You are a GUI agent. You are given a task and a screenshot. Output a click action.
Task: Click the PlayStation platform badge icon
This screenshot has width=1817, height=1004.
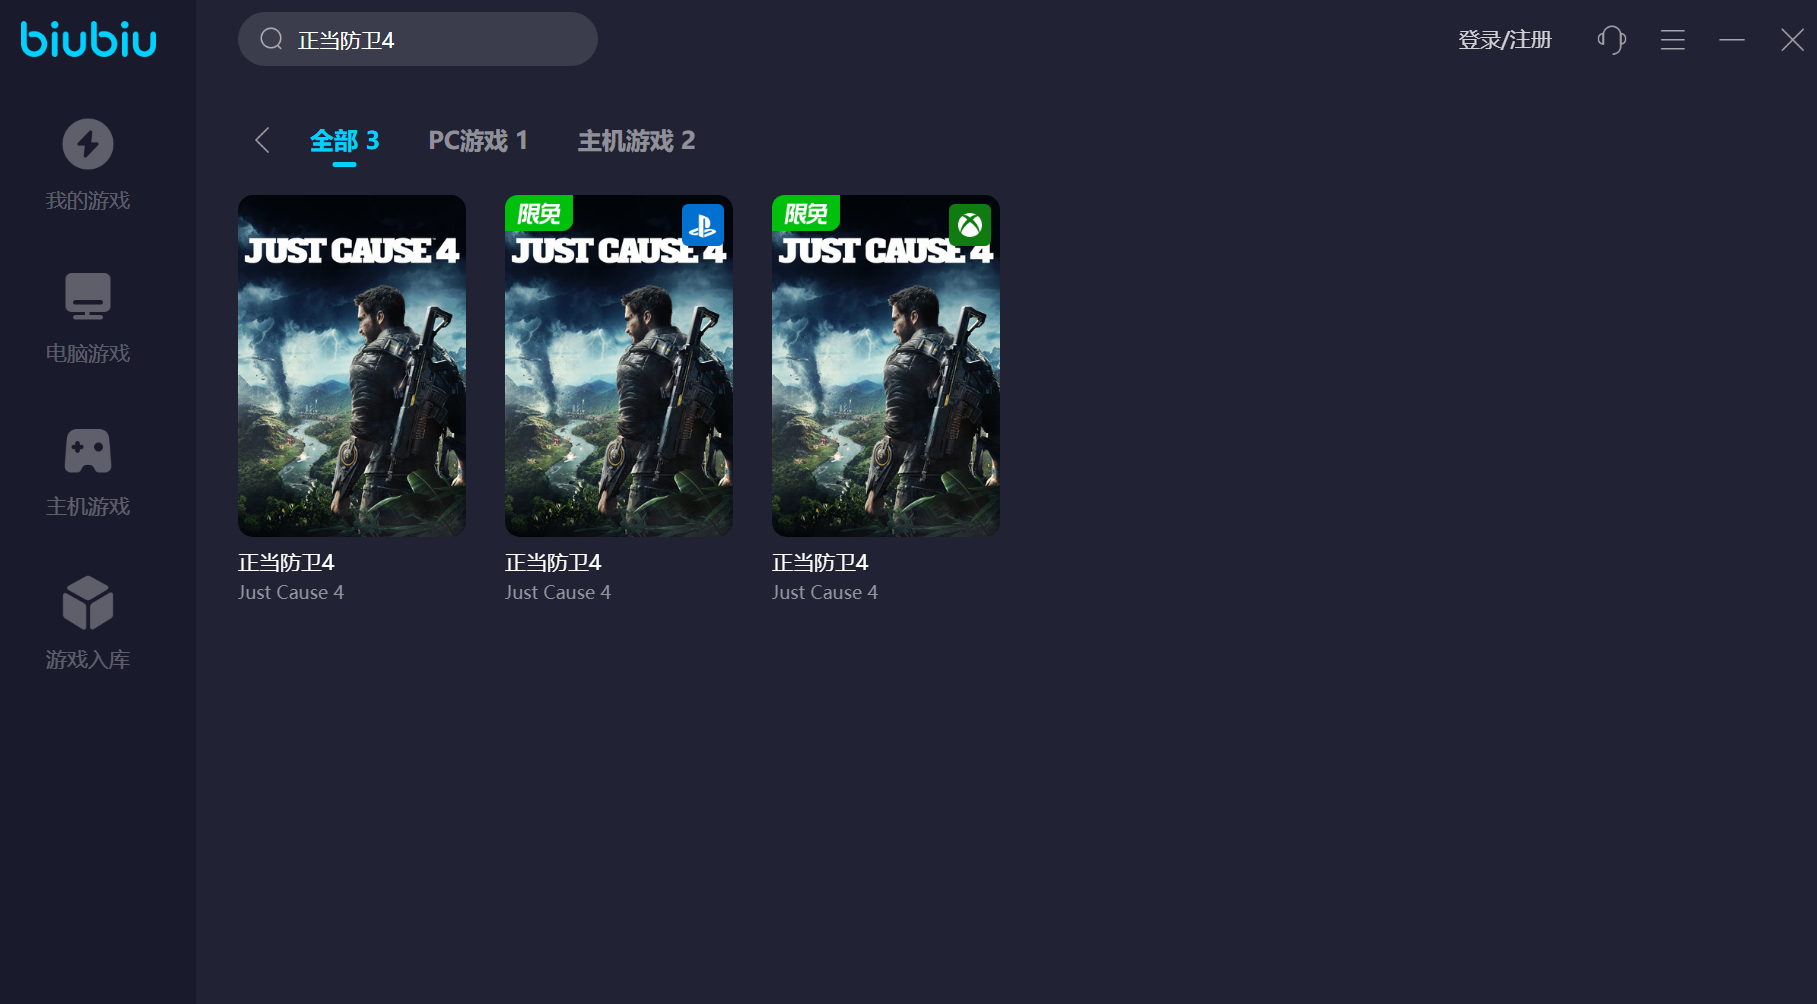pyautogui.click(x=703, y=225)
